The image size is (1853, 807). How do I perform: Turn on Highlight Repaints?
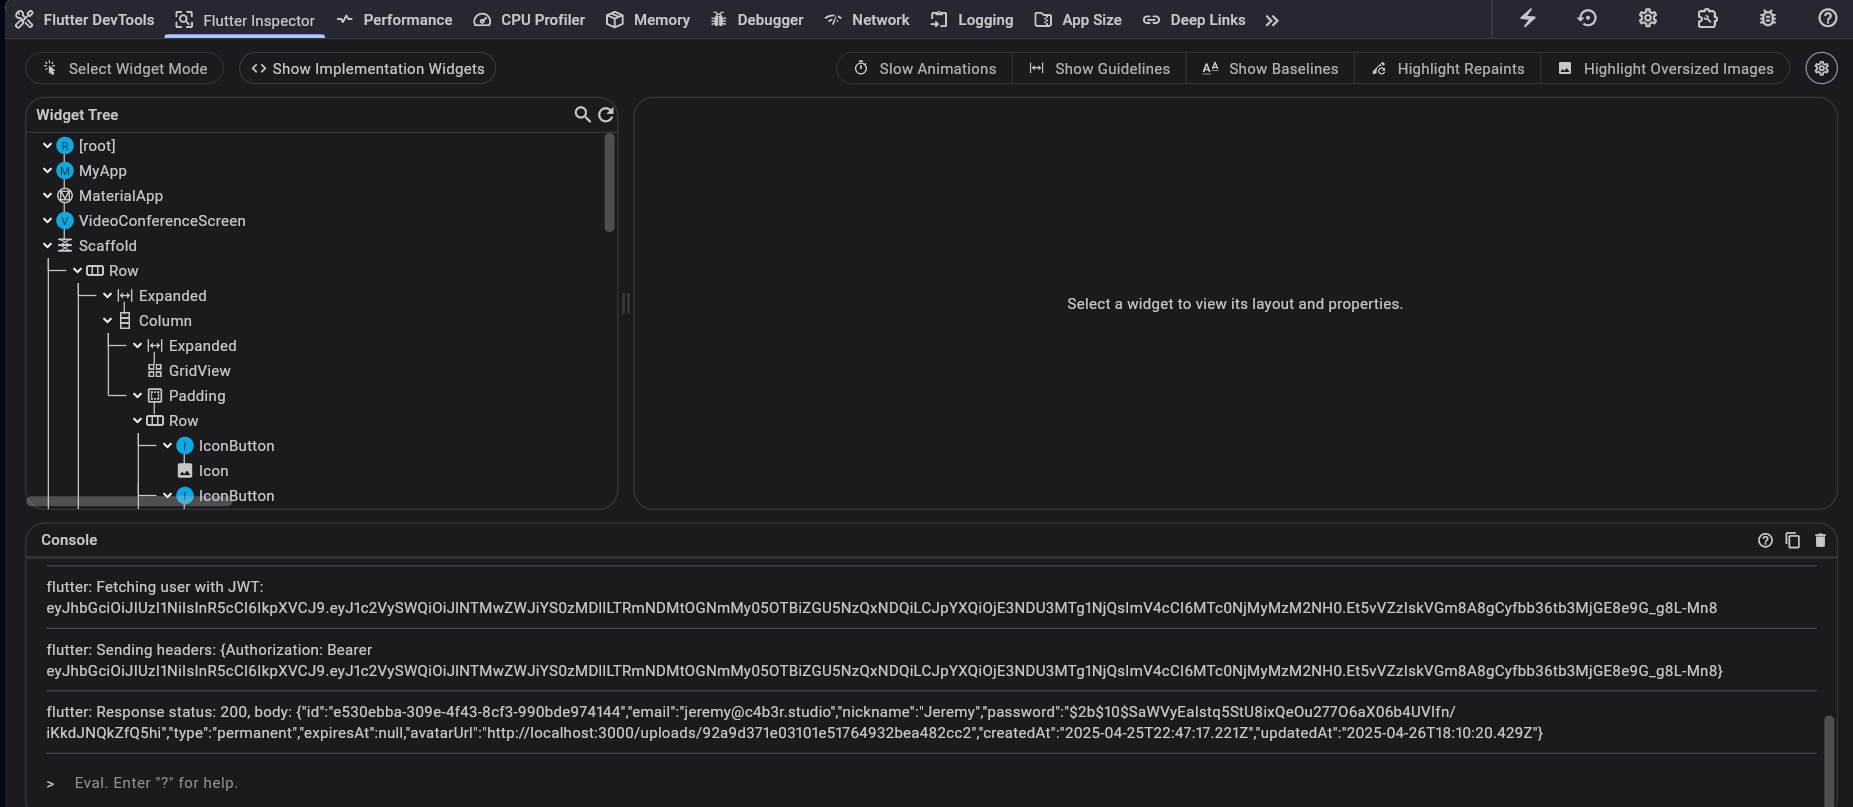pyautogui.click(x=1447, y=69)
